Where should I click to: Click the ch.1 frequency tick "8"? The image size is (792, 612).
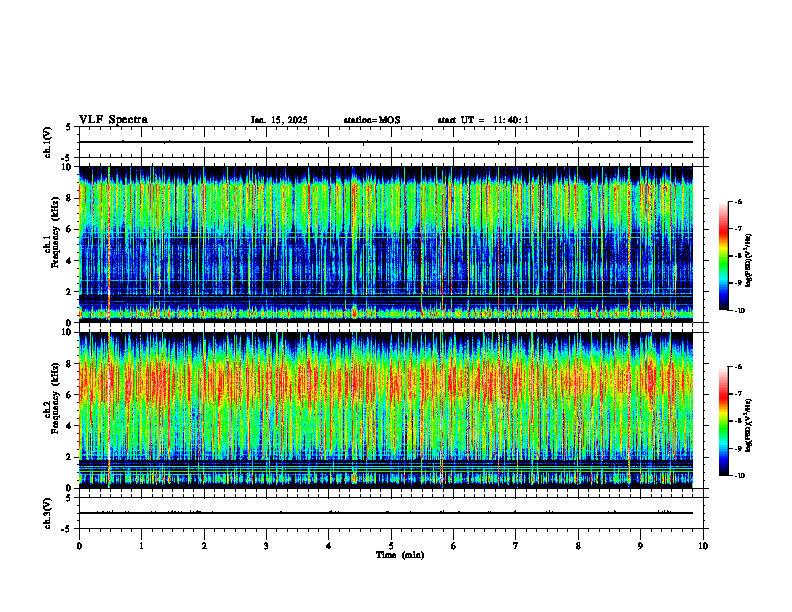click(69, 198)
